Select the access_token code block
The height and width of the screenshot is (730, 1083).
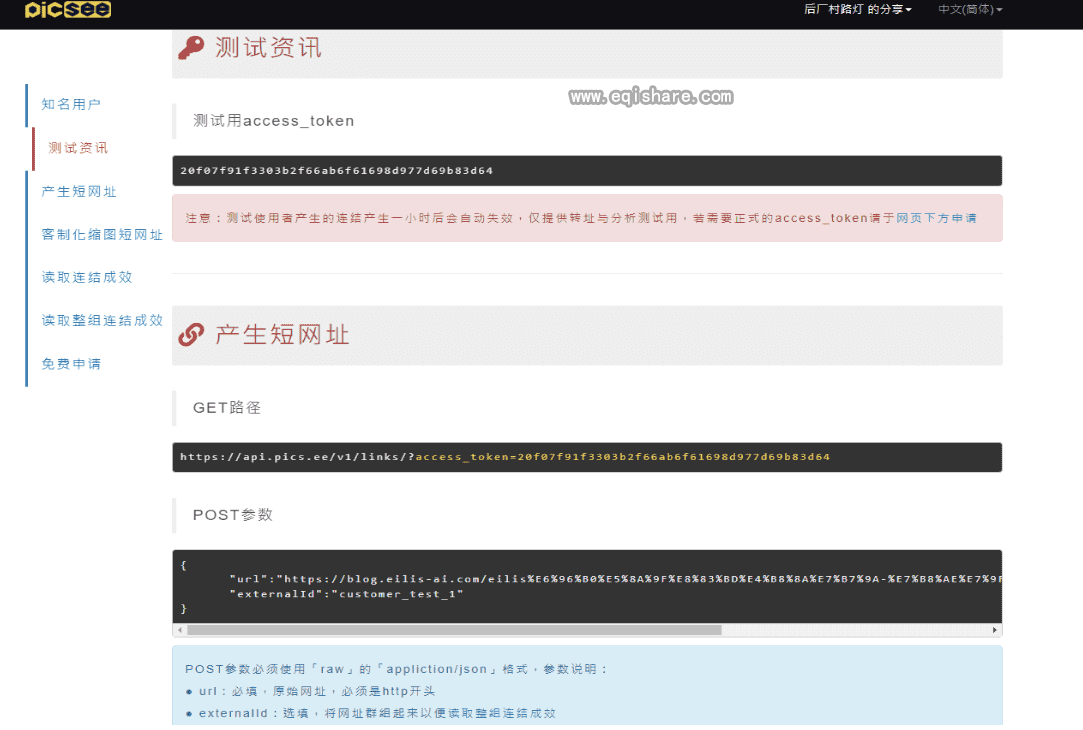pyautogui.click(x=588, y=170)
